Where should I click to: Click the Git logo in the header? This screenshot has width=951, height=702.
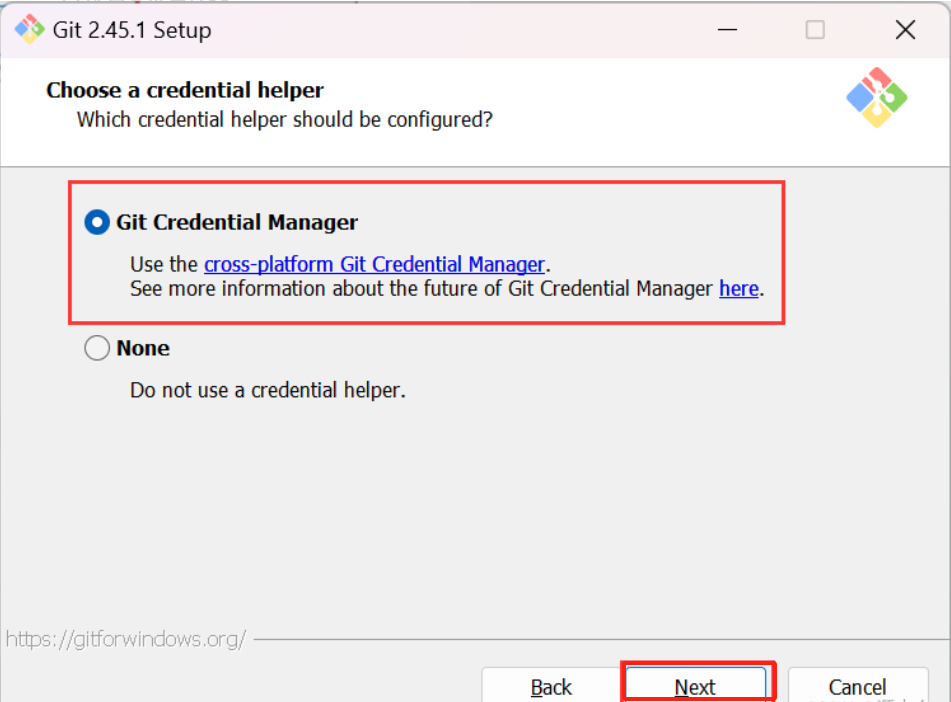pos(876,97)
